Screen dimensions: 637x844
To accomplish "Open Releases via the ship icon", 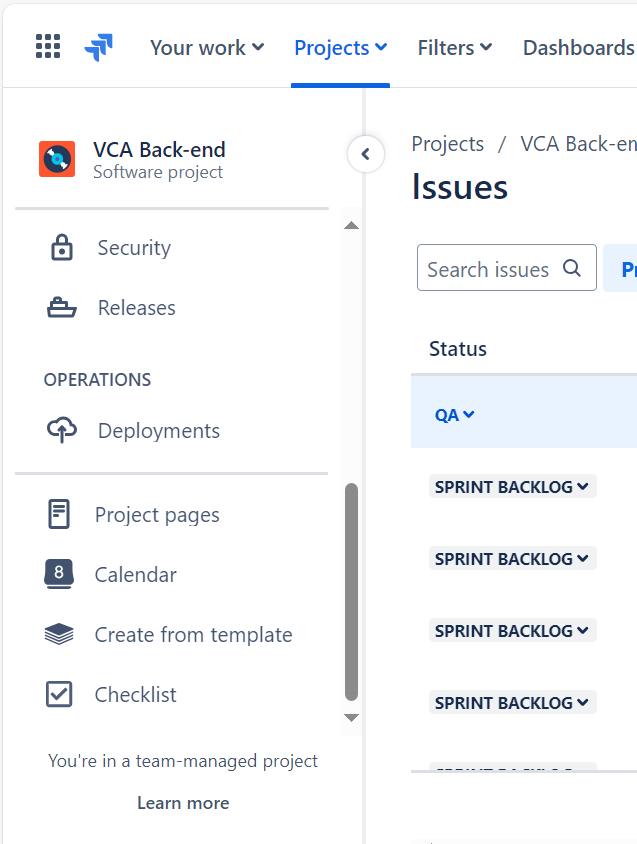I will (x=62, y=308).
